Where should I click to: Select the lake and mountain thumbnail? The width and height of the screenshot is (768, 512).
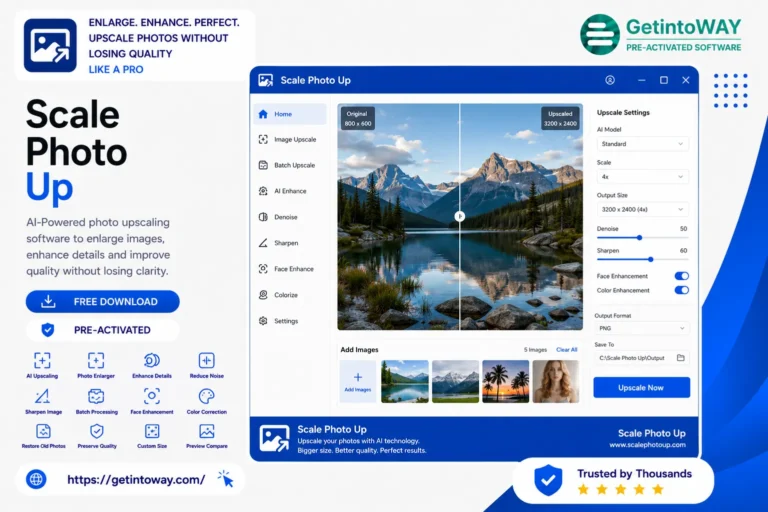405,381
